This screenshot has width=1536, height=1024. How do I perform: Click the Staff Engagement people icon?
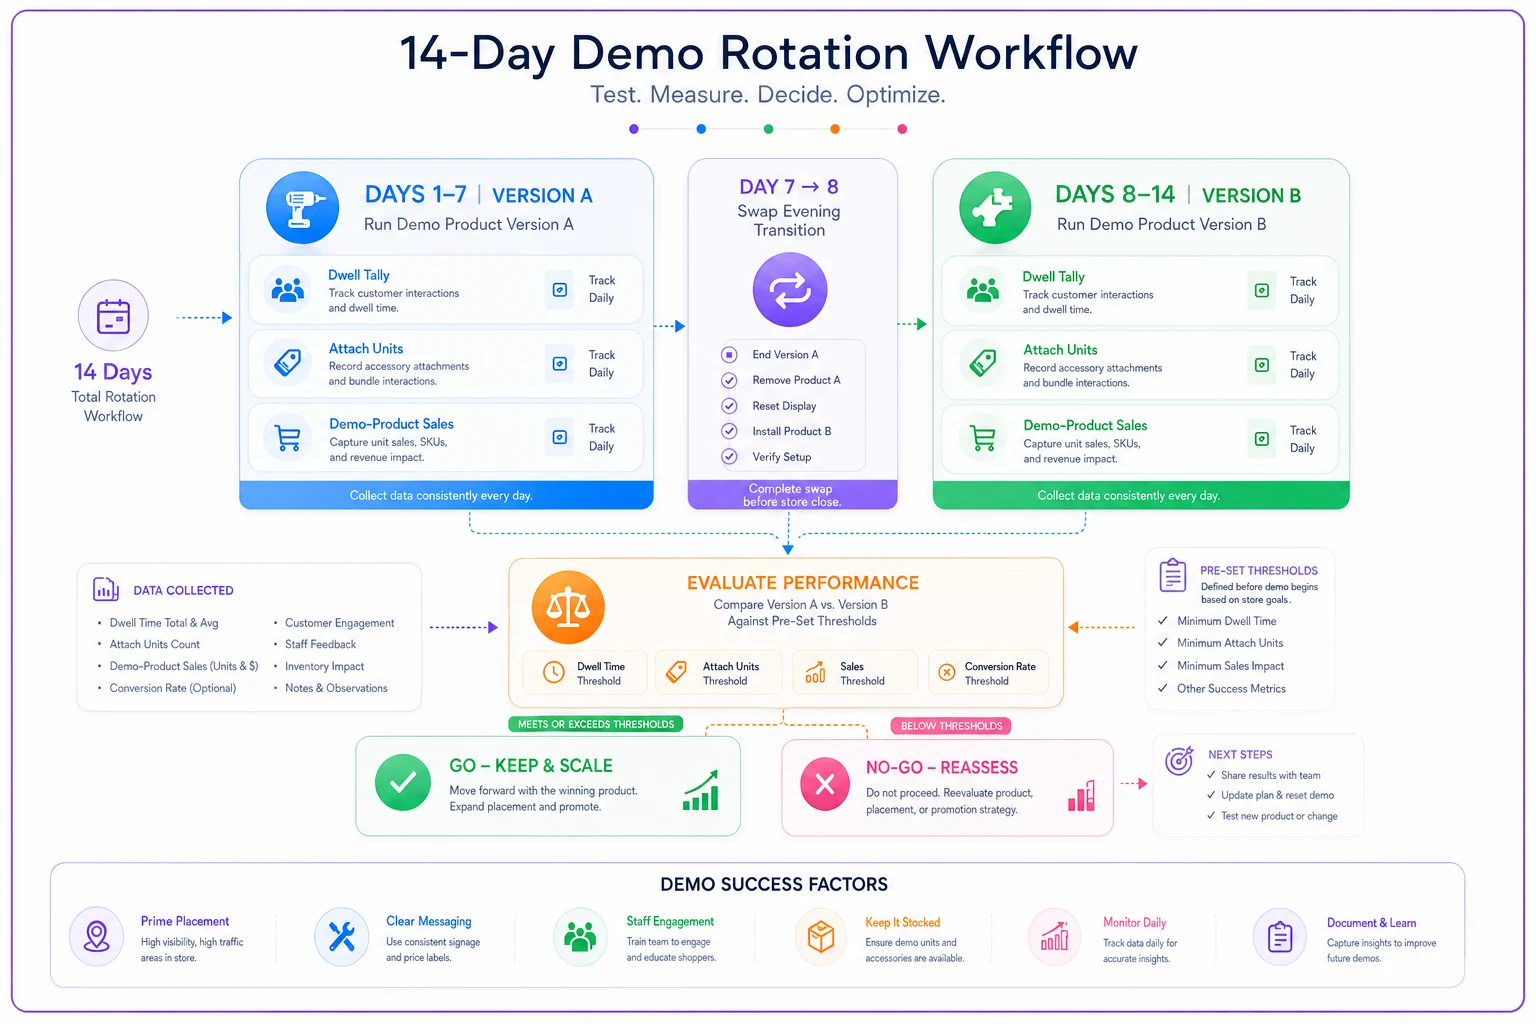click(580, 937)
